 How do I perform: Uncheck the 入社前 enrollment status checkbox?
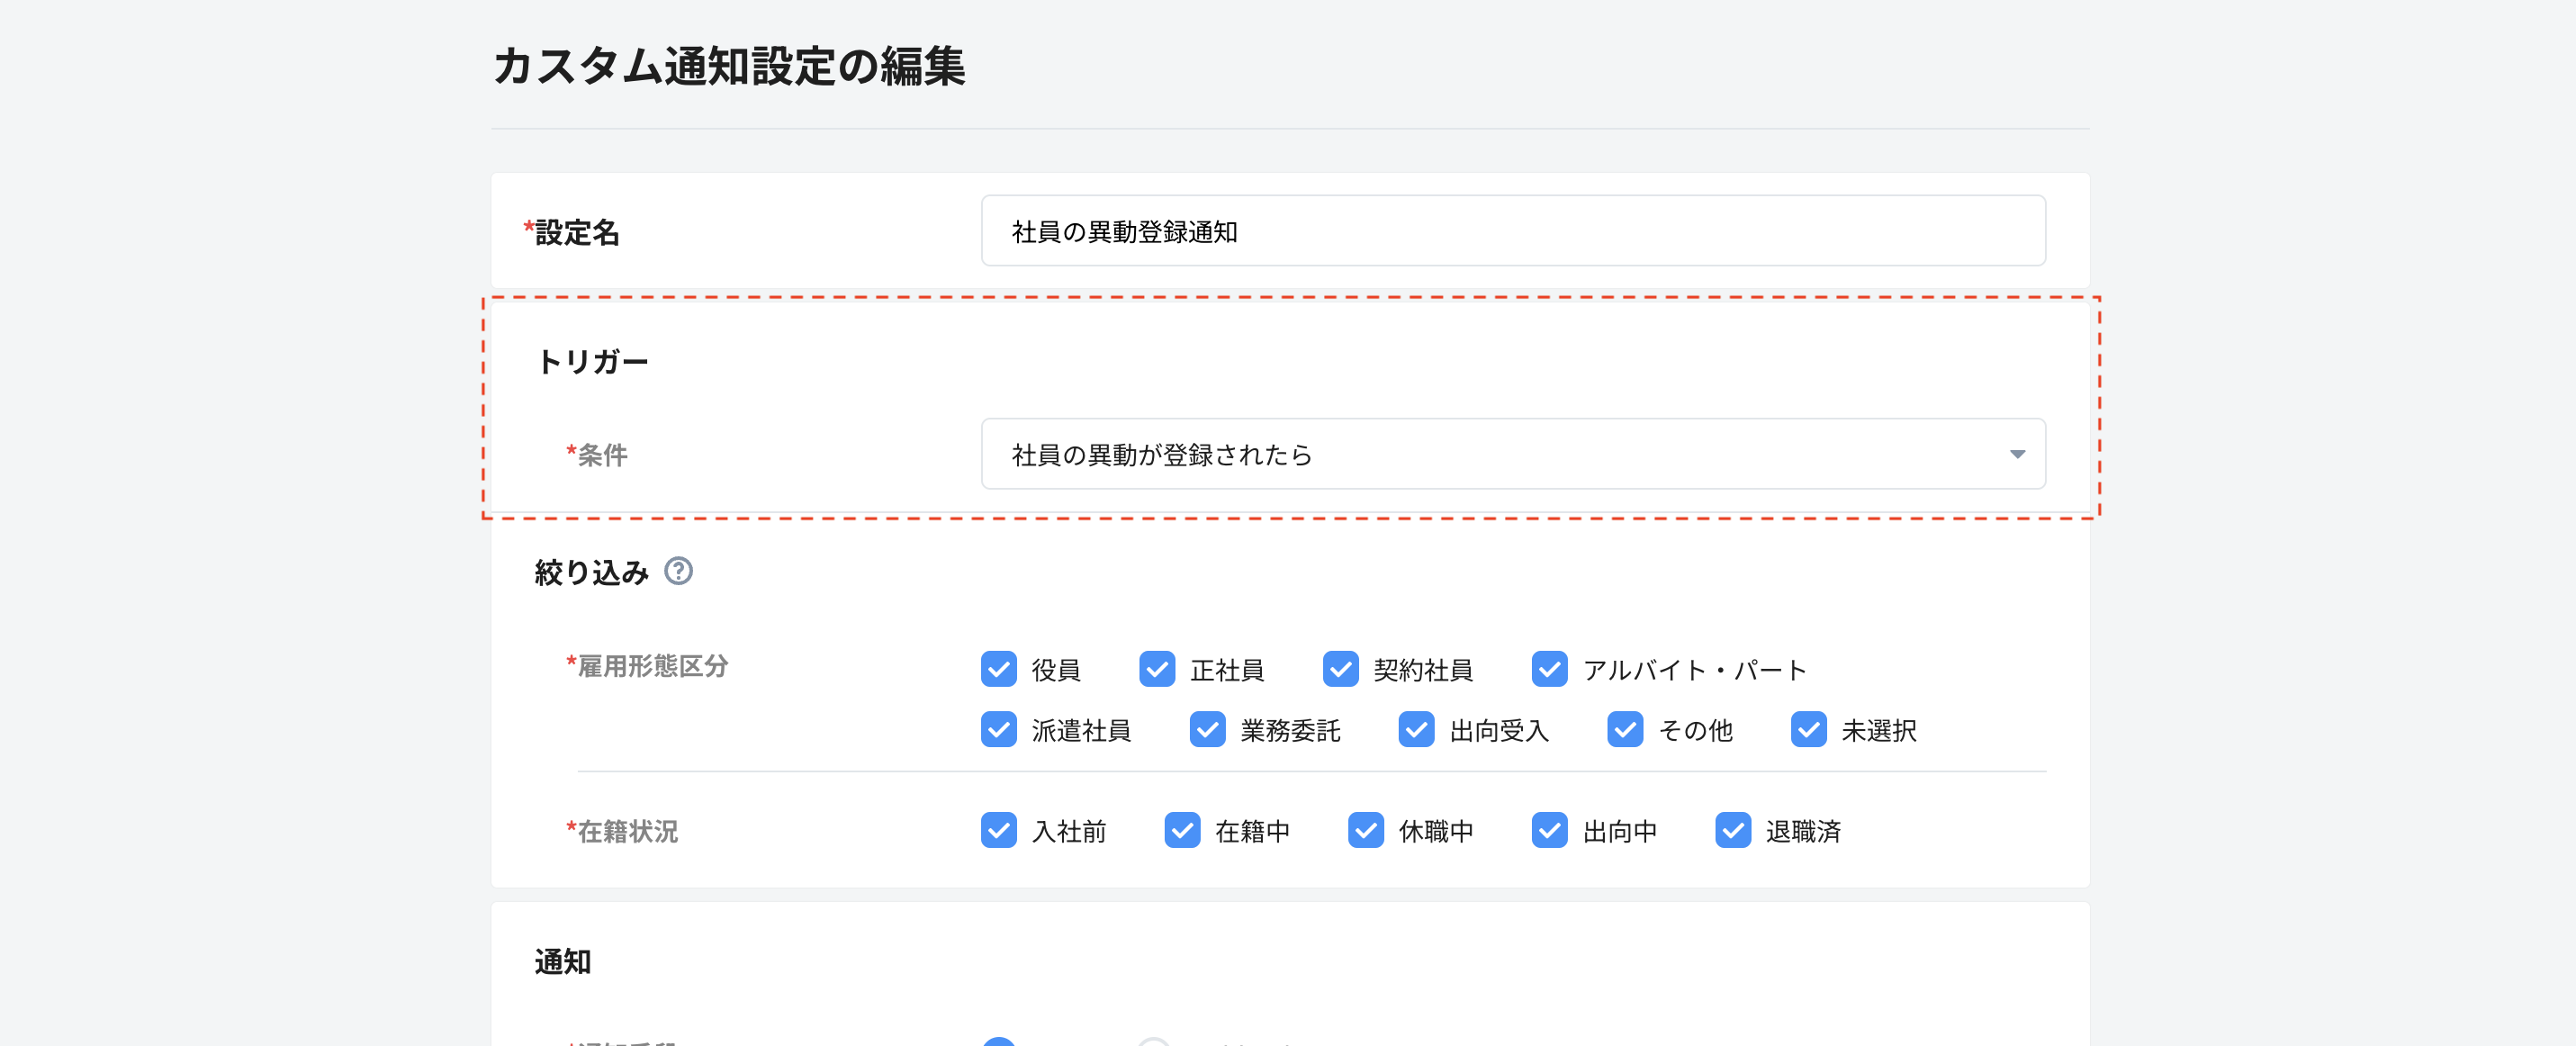[x=999, y=830]
